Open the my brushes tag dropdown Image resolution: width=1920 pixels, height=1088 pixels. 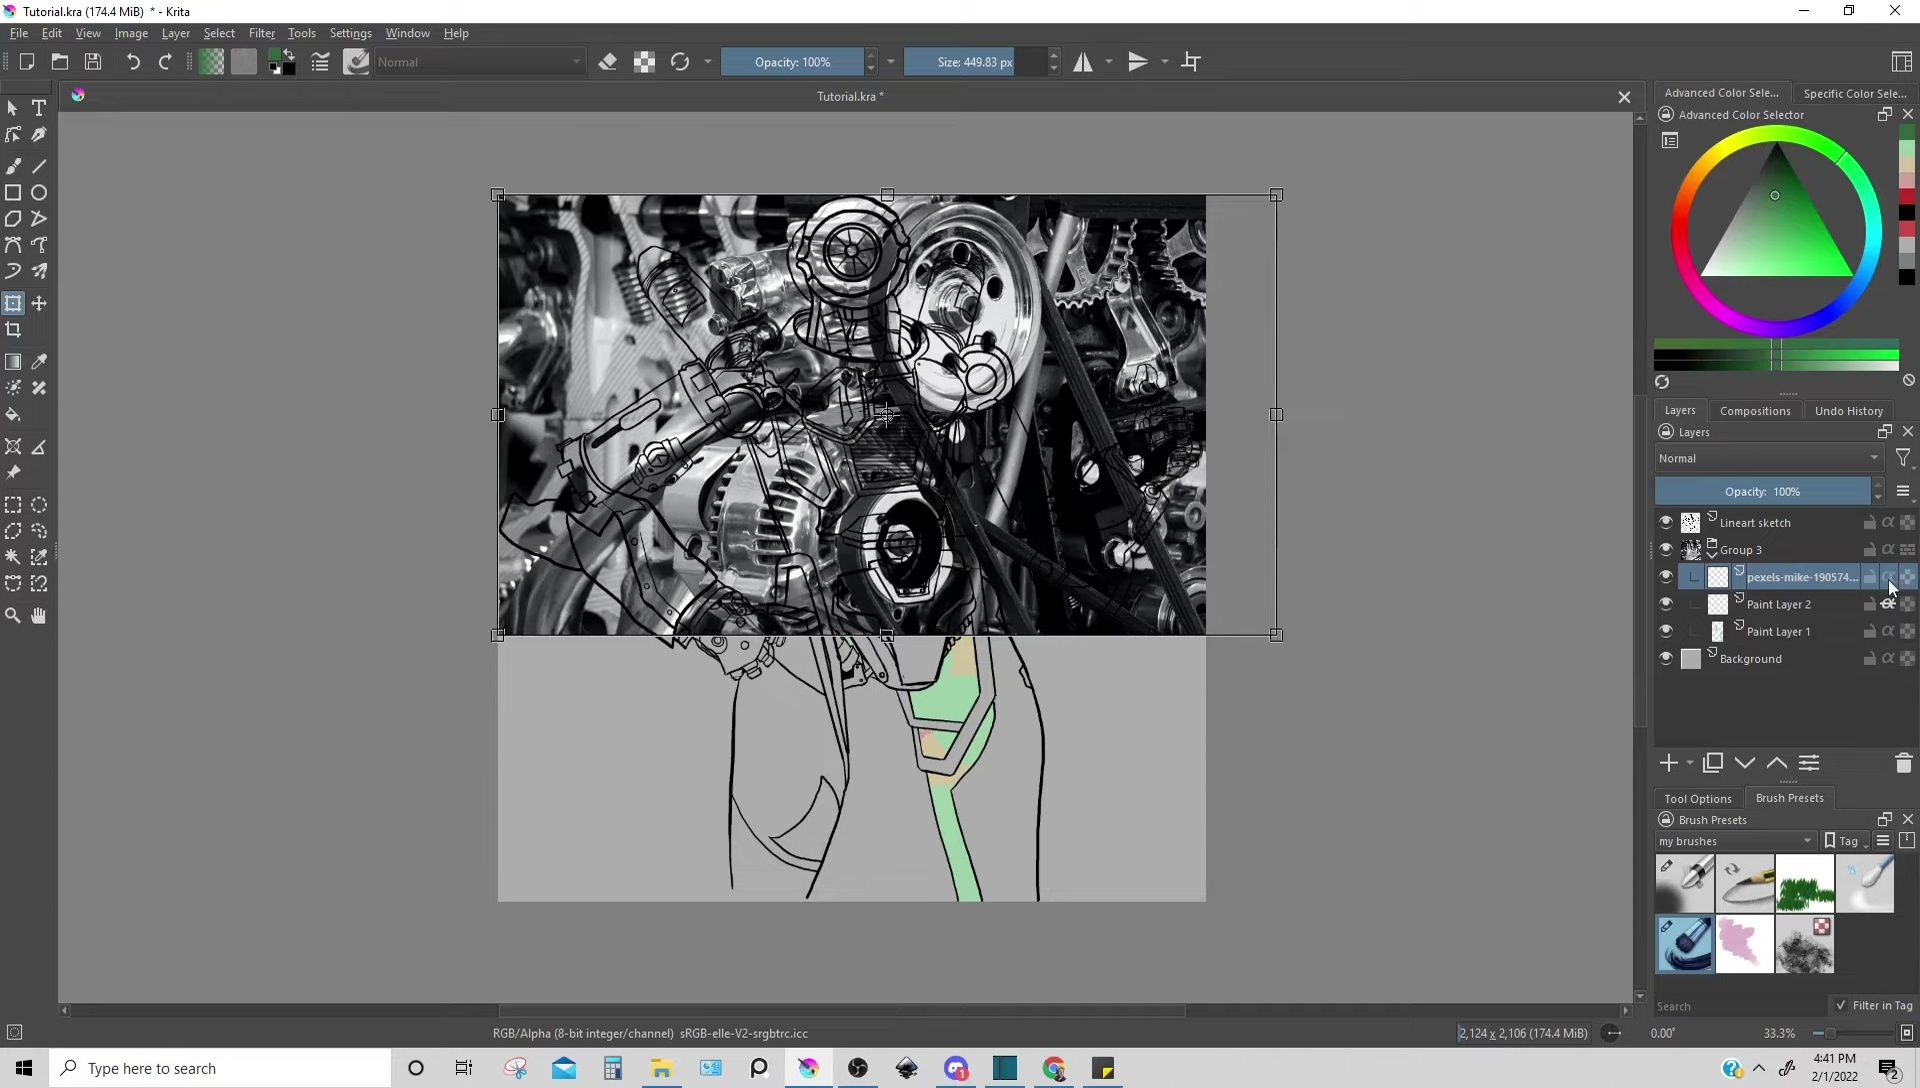click(1735, 841)
